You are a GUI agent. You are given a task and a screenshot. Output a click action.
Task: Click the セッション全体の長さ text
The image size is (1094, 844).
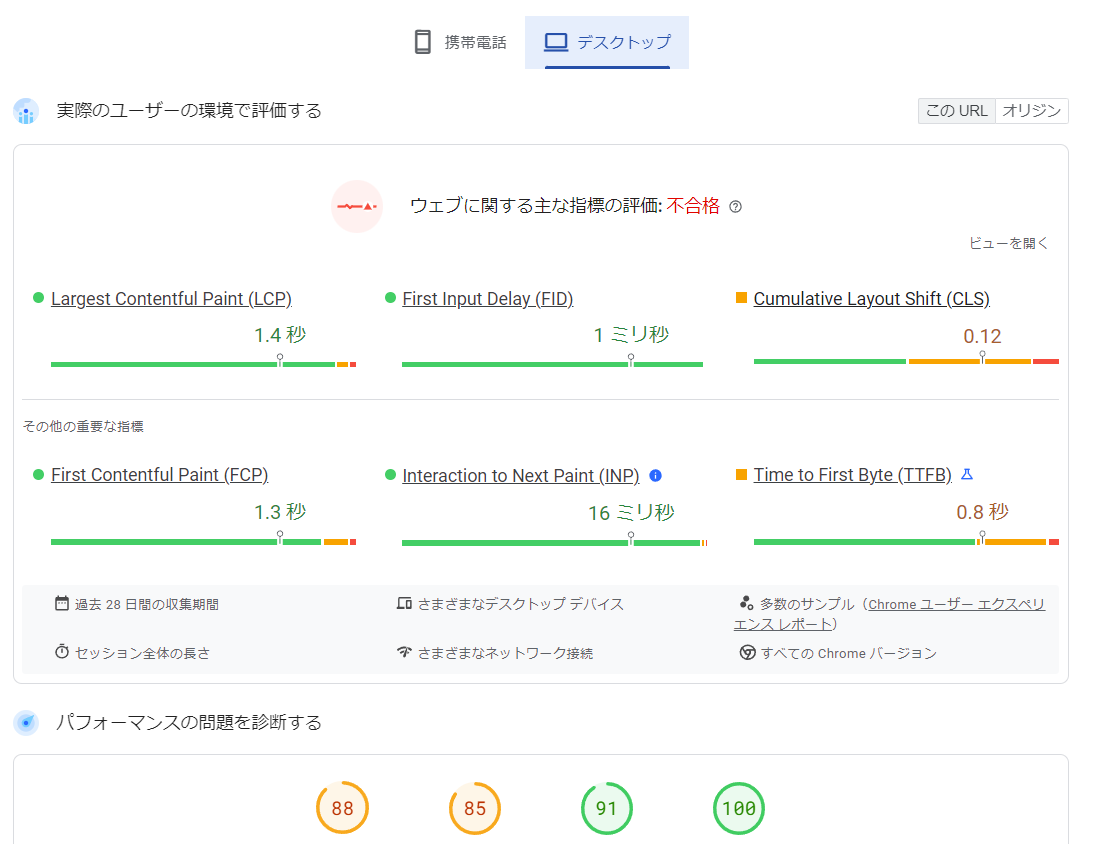pyautogui.click(x=142, y=653)
